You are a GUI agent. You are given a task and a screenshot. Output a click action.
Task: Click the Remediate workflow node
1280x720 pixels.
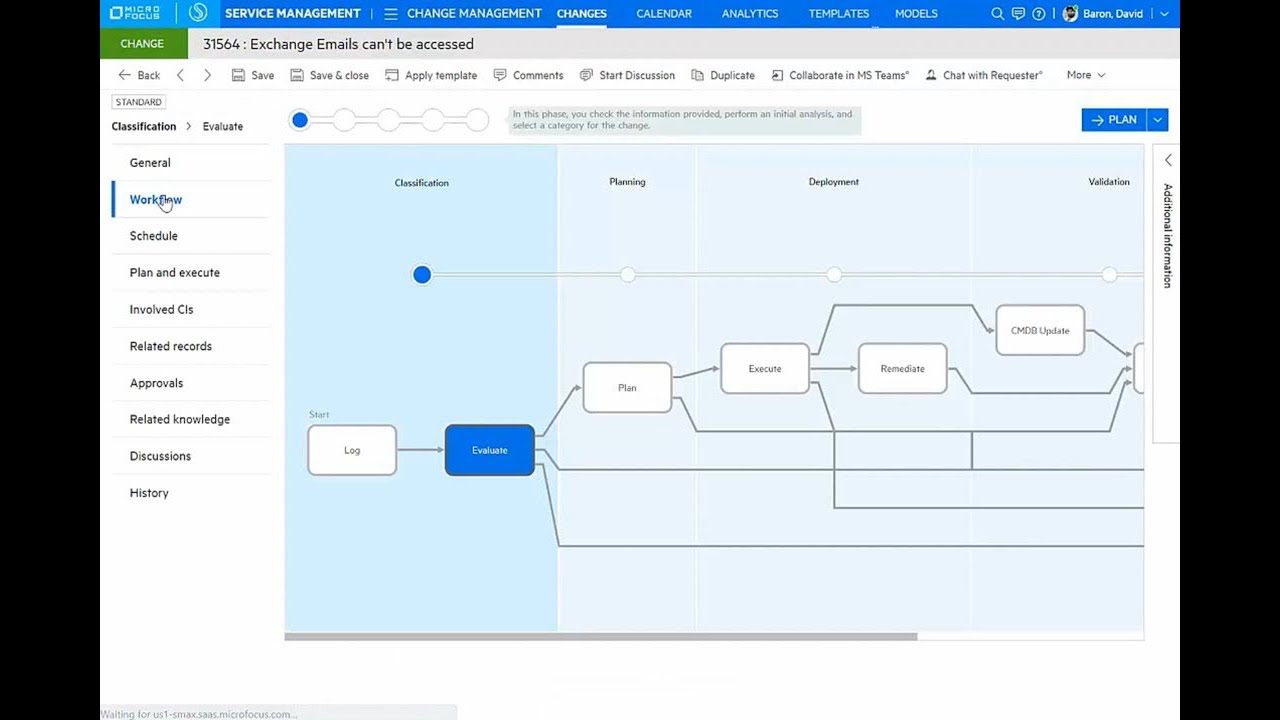coord(902,369)
